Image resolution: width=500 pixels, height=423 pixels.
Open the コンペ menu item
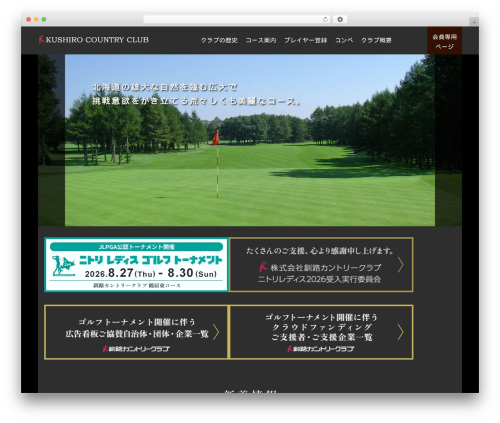[x=344, y=40]
